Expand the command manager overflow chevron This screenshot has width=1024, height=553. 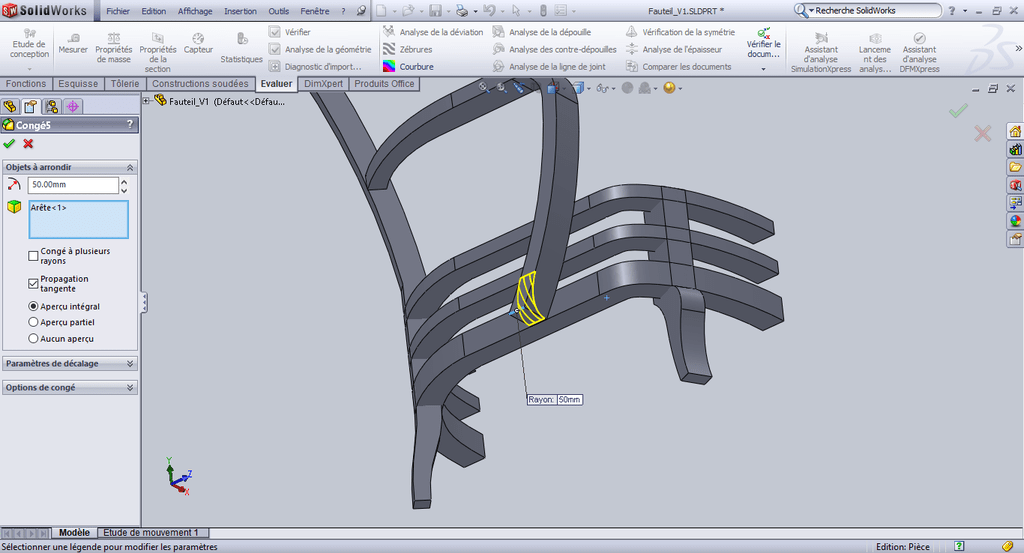point(1018,48)
